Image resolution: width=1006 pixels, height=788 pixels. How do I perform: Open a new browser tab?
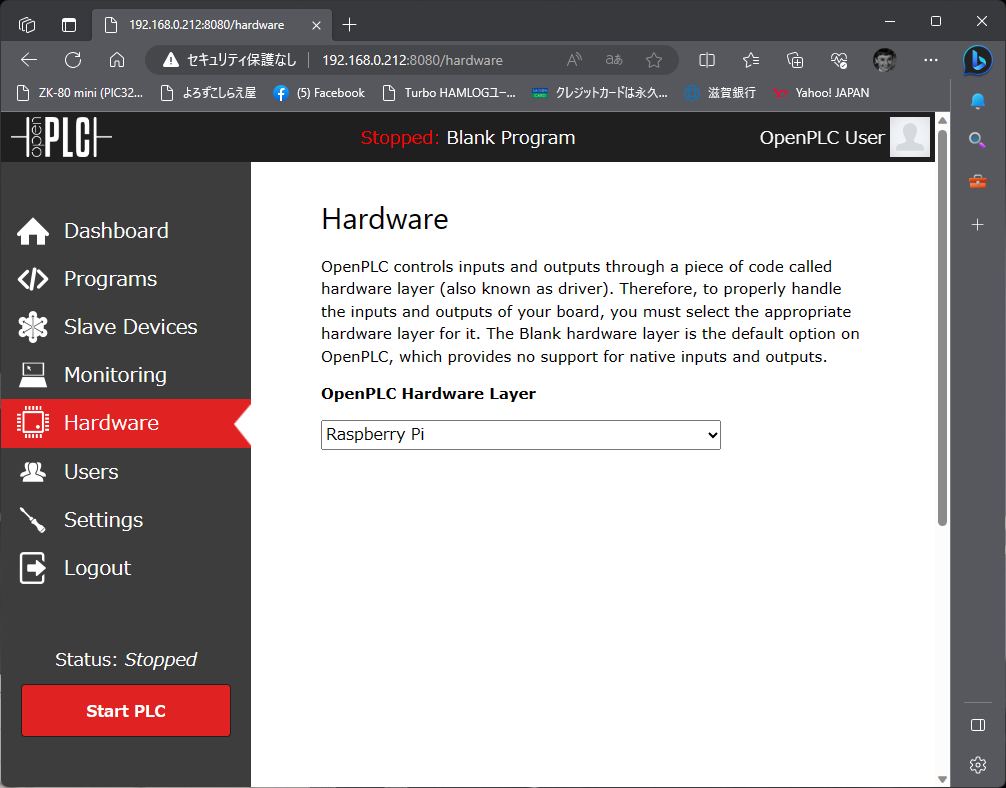tap(349, 25)
